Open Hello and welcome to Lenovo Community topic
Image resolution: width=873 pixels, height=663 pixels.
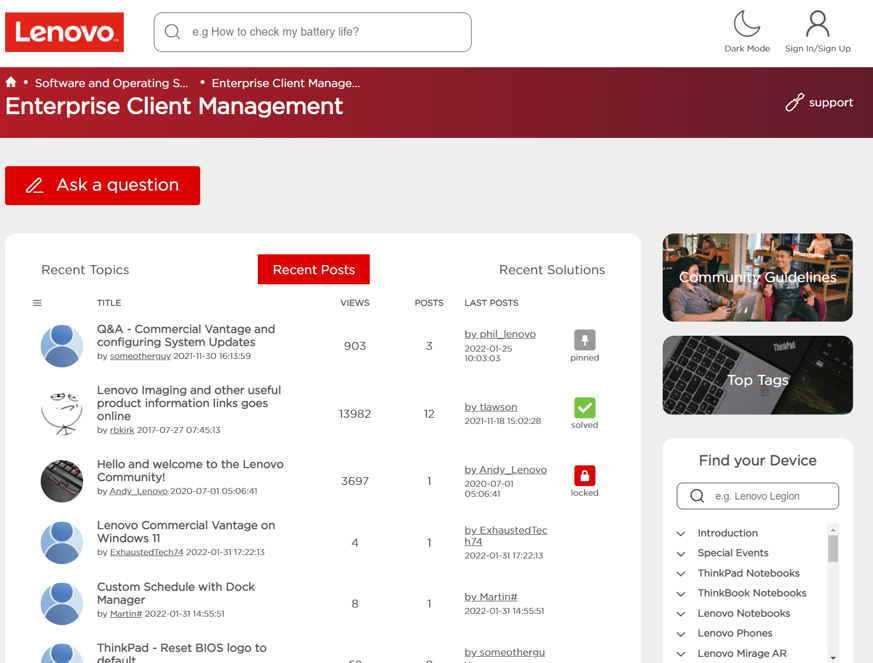pos(190,470)
